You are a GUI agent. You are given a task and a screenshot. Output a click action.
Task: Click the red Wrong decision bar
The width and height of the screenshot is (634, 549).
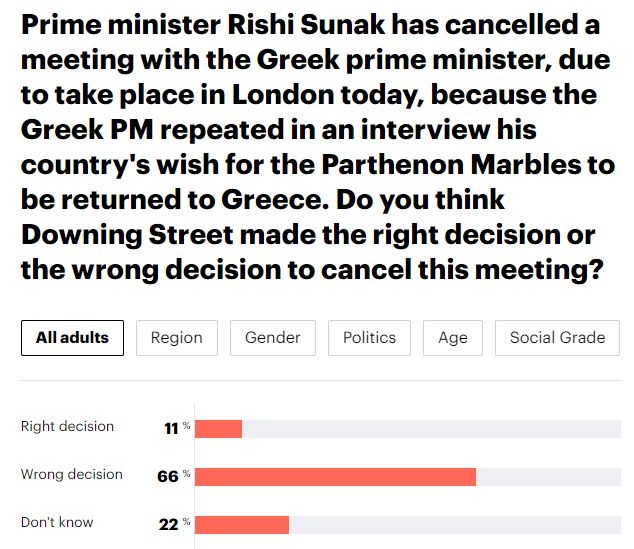point(335,476)
